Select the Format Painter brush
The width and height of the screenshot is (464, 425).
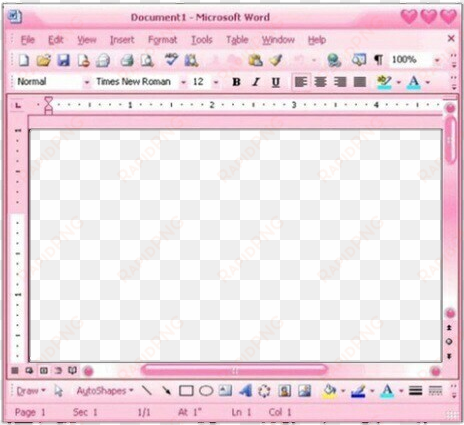coord(276,60)
